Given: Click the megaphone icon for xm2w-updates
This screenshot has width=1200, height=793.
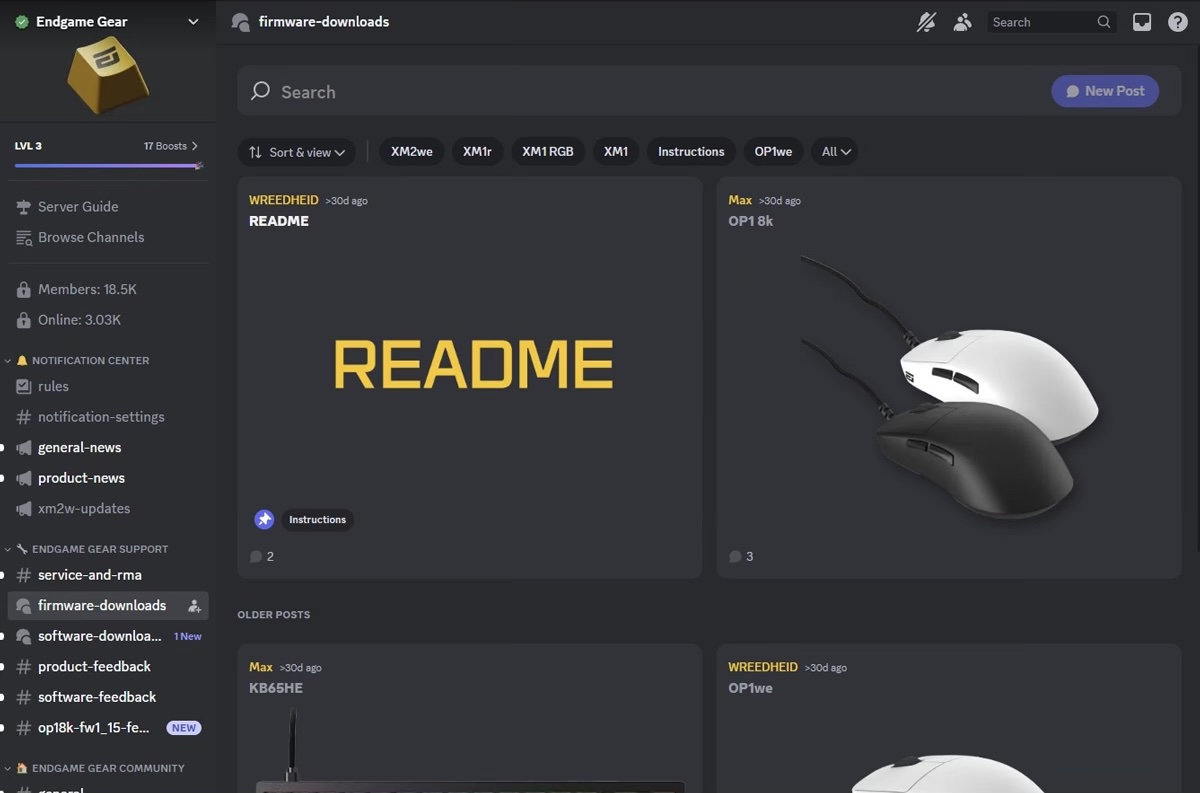Looking at the screenshot, I should [x=24, y=508].
